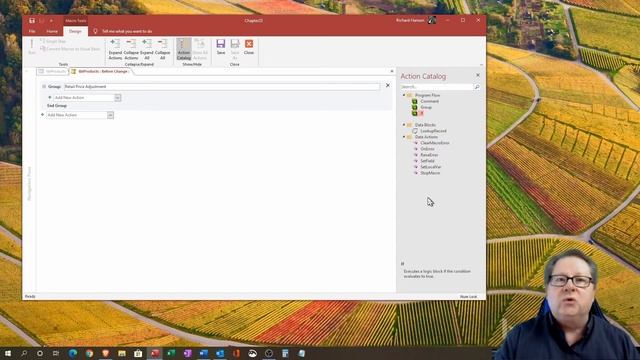The image size is (640, 360).
Task: Select SetLocalVar in Data Actions
Action: pos(431,167)
